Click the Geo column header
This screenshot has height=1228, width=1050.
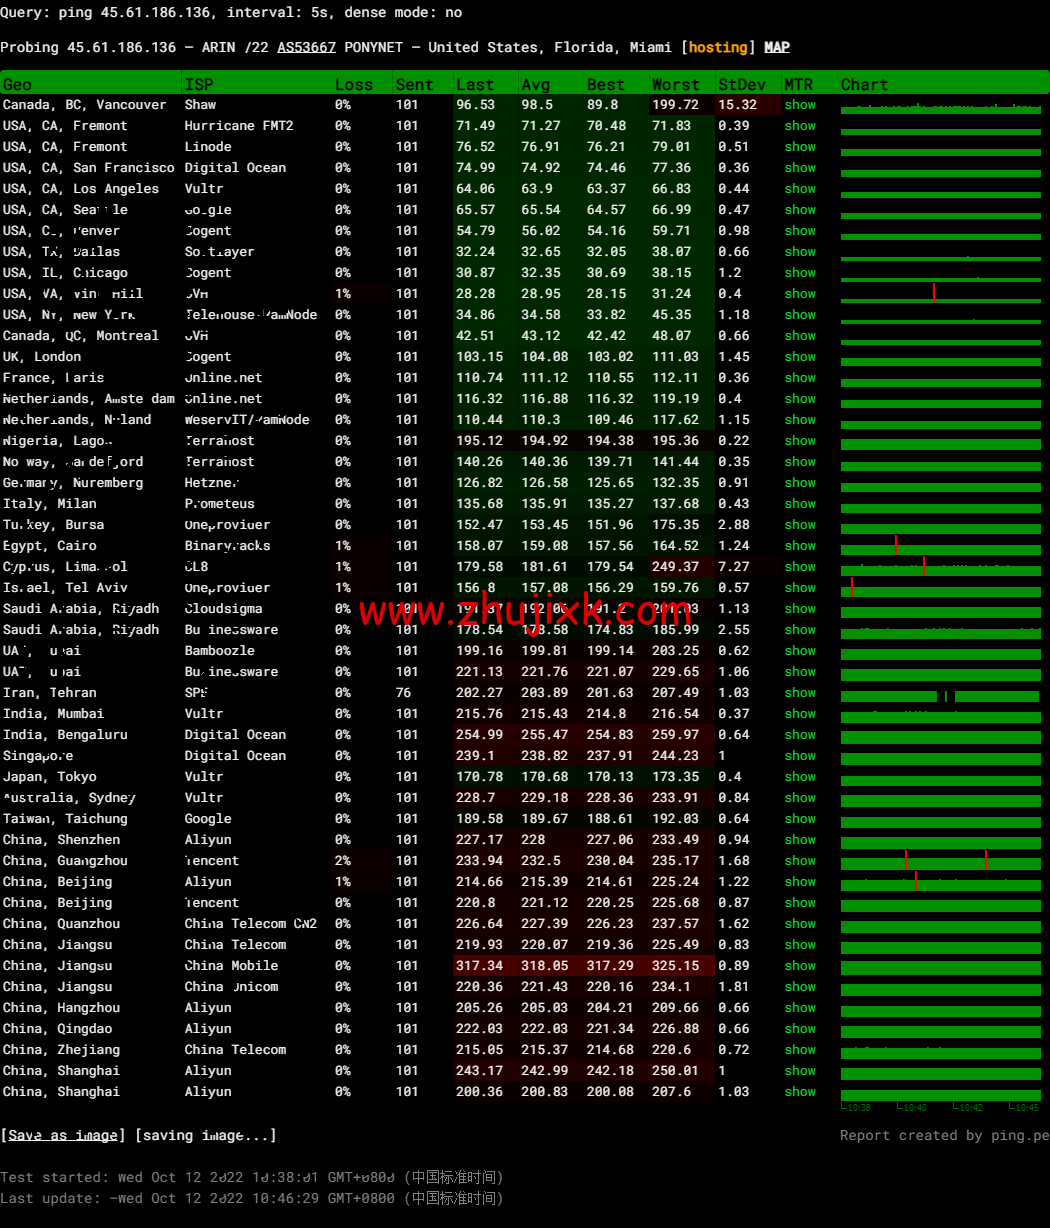coord(18,84)
